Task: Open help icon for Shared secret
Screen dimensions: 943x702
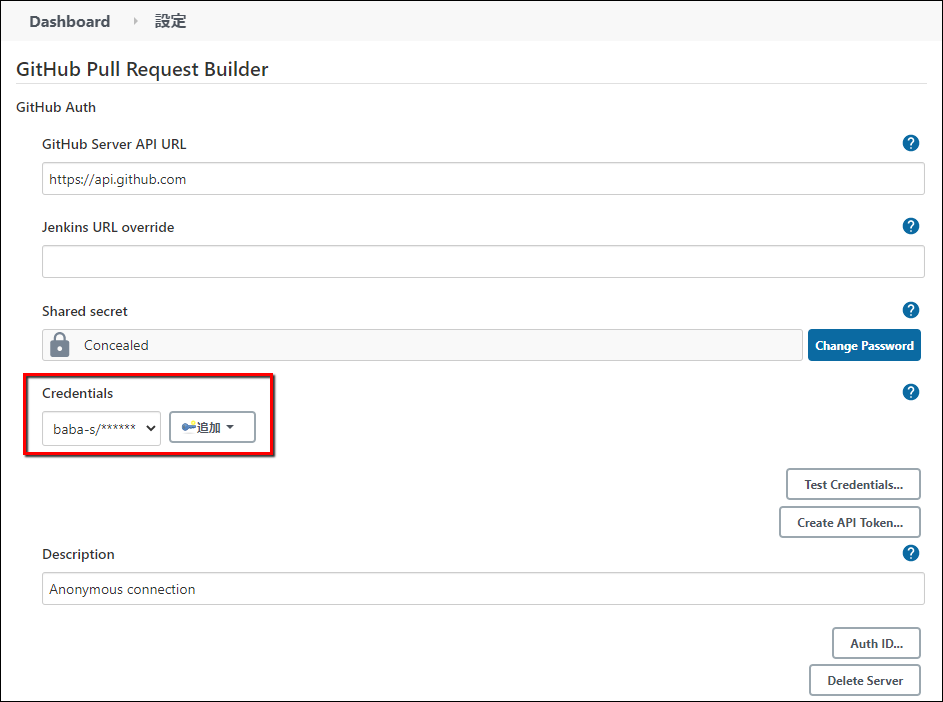Action: coord(911,310)
